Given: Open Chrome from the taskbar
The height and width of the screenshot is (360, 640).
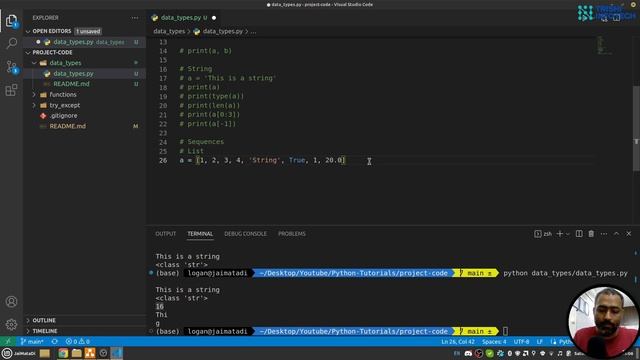Looking at the screenshot, I should point(63,353).
